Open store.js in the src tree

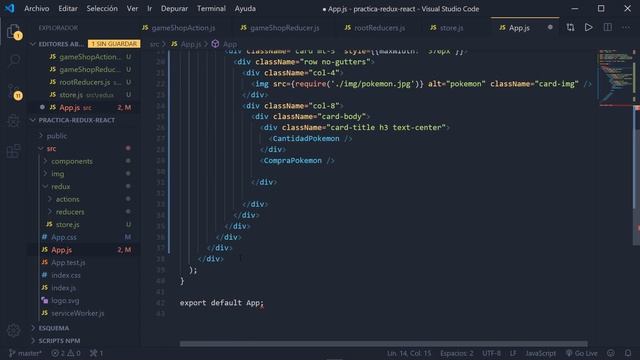[x=67, y=224]
